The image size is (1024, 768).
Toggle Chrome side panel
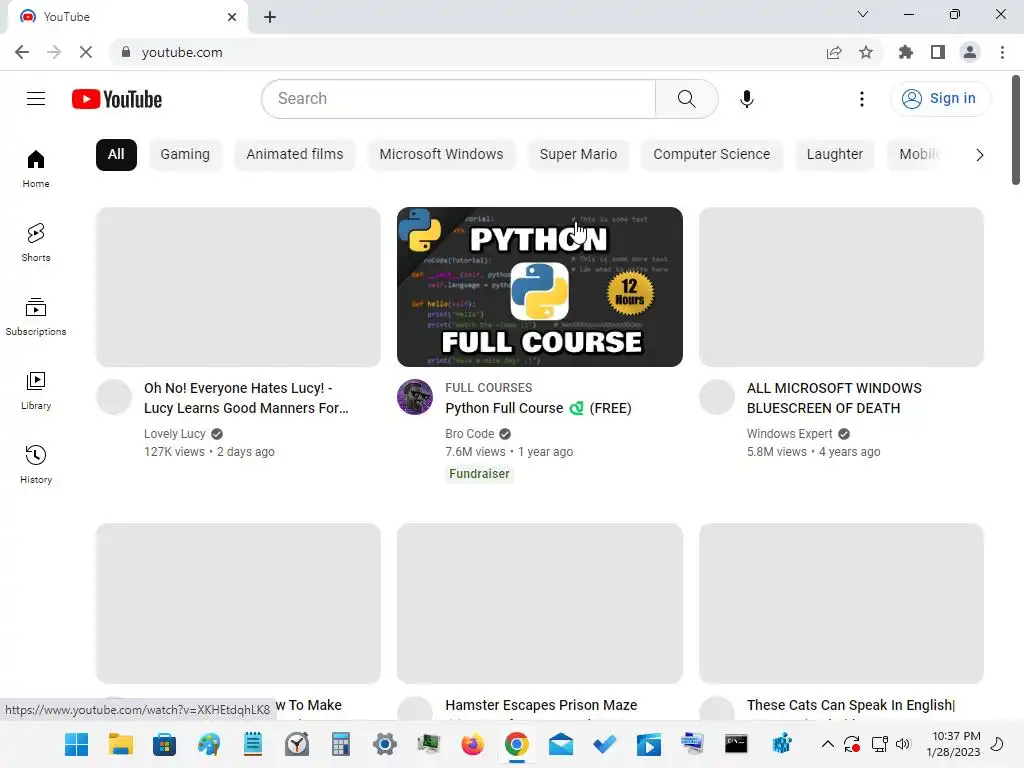point(938,52)
